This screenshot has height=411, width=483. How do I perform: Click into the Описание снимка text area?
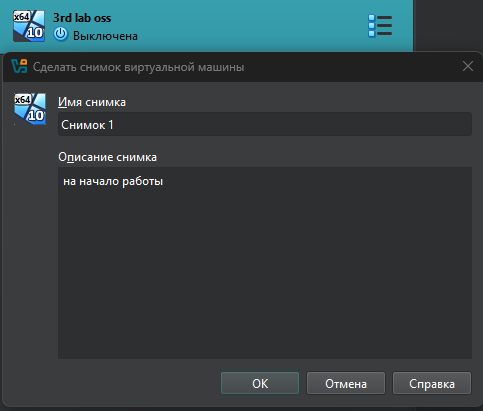click(x=265, y=263)
